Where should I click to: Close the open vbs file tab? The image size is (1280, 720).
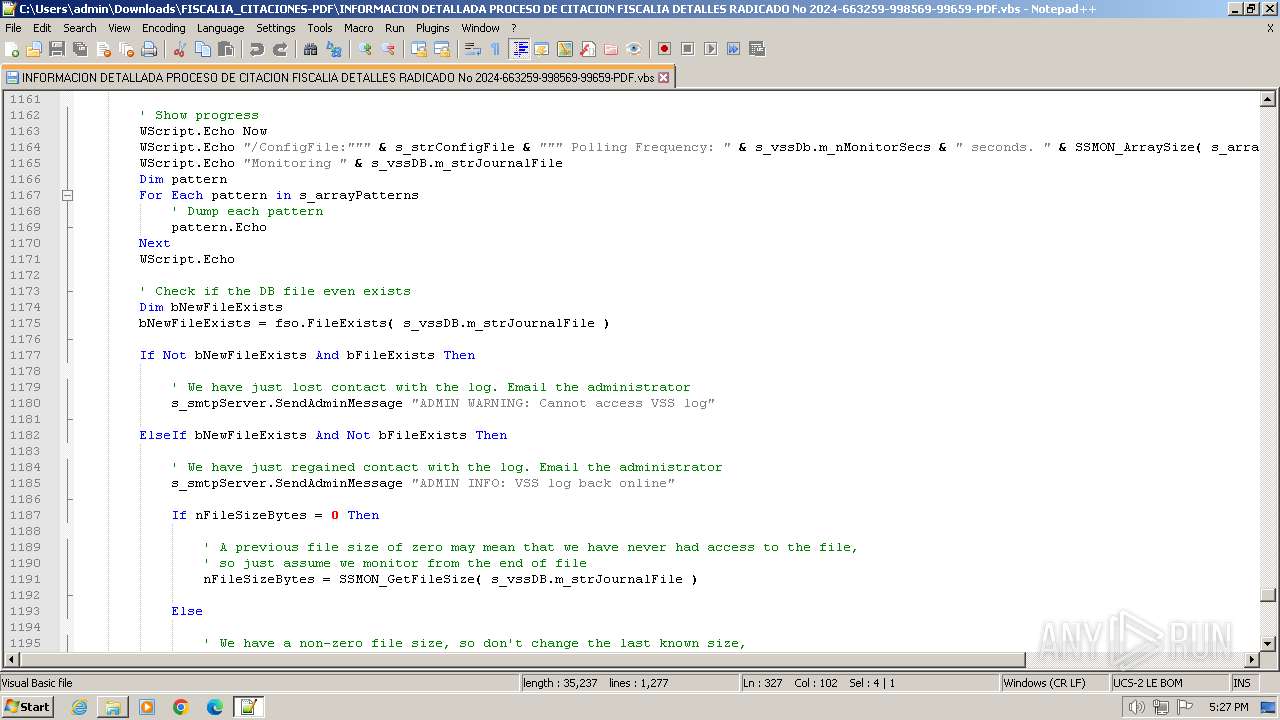click(663, 77)
